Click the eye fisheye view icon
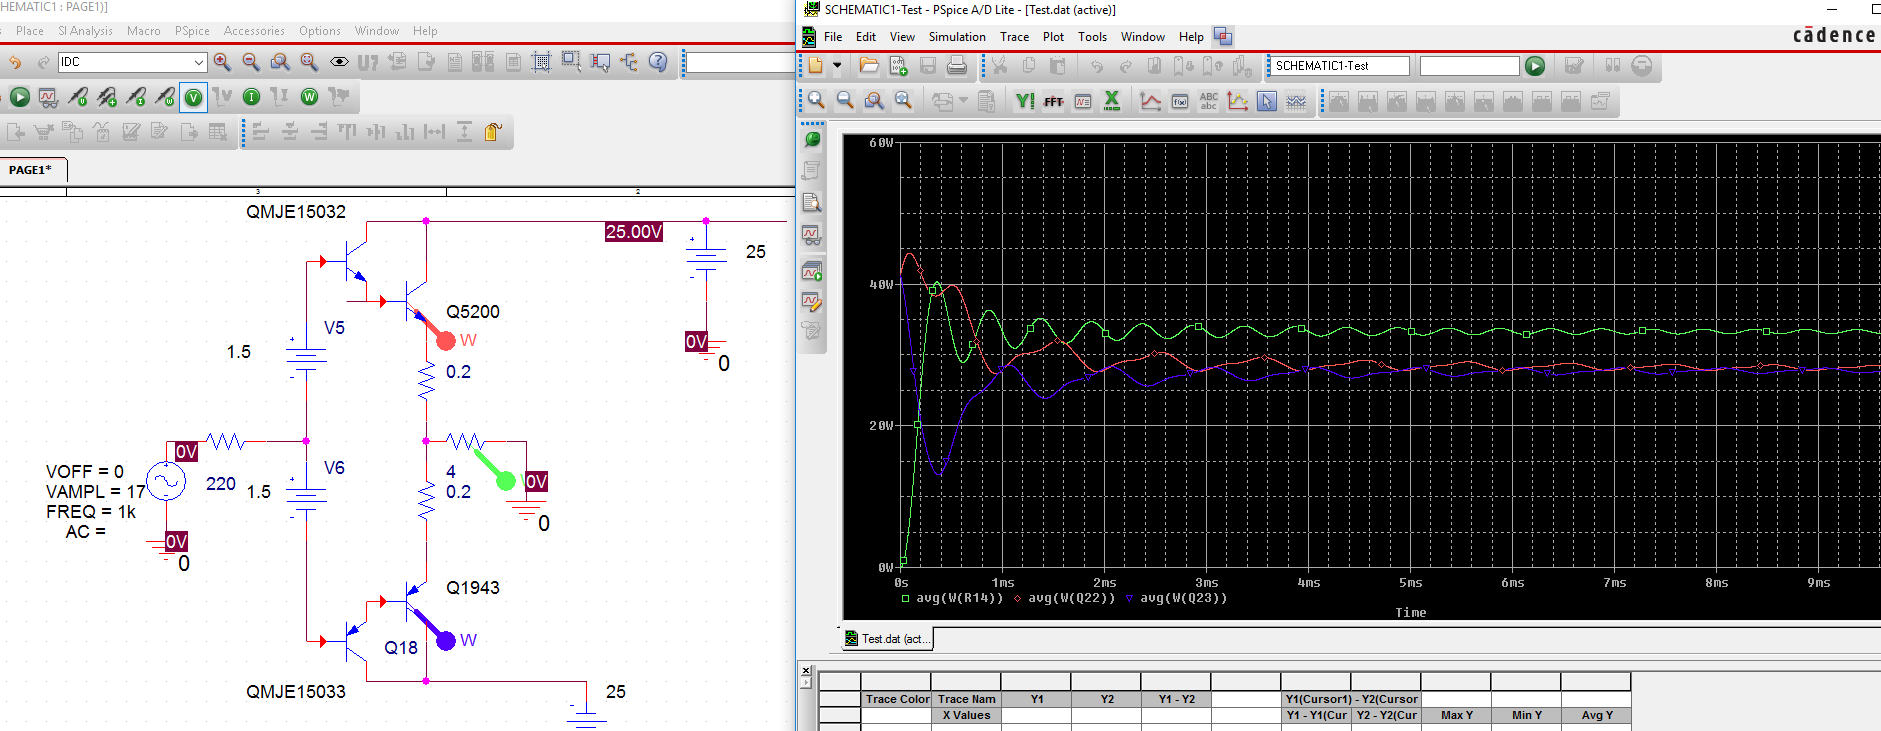The image size is (1881, 731). coord(339,62)
